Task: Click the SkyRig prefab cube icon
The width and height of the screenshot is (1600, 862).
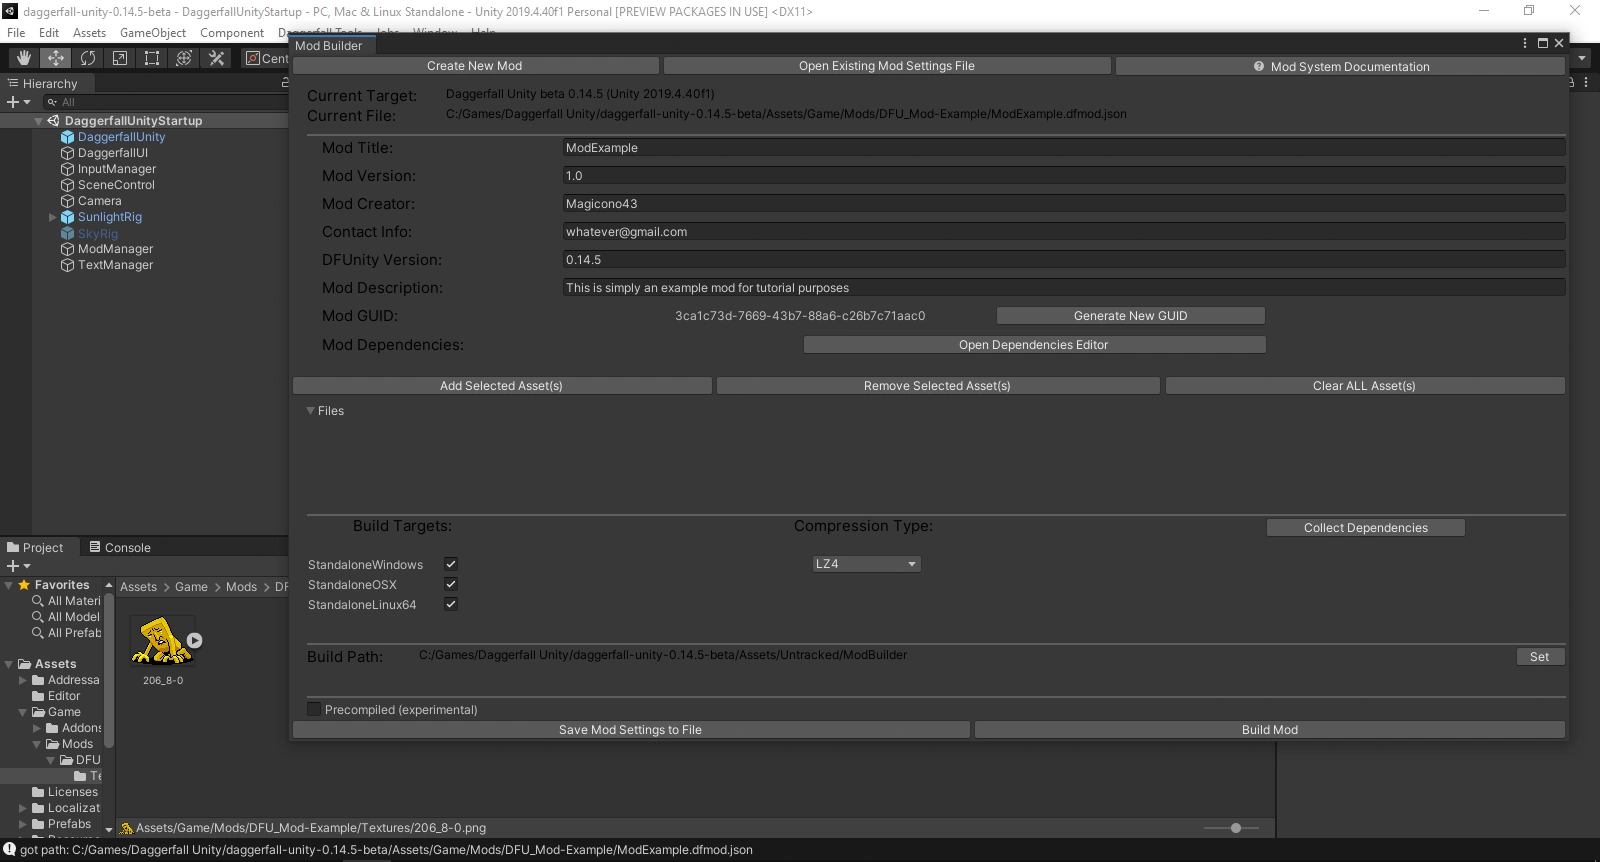Action: tap(68, 233)
